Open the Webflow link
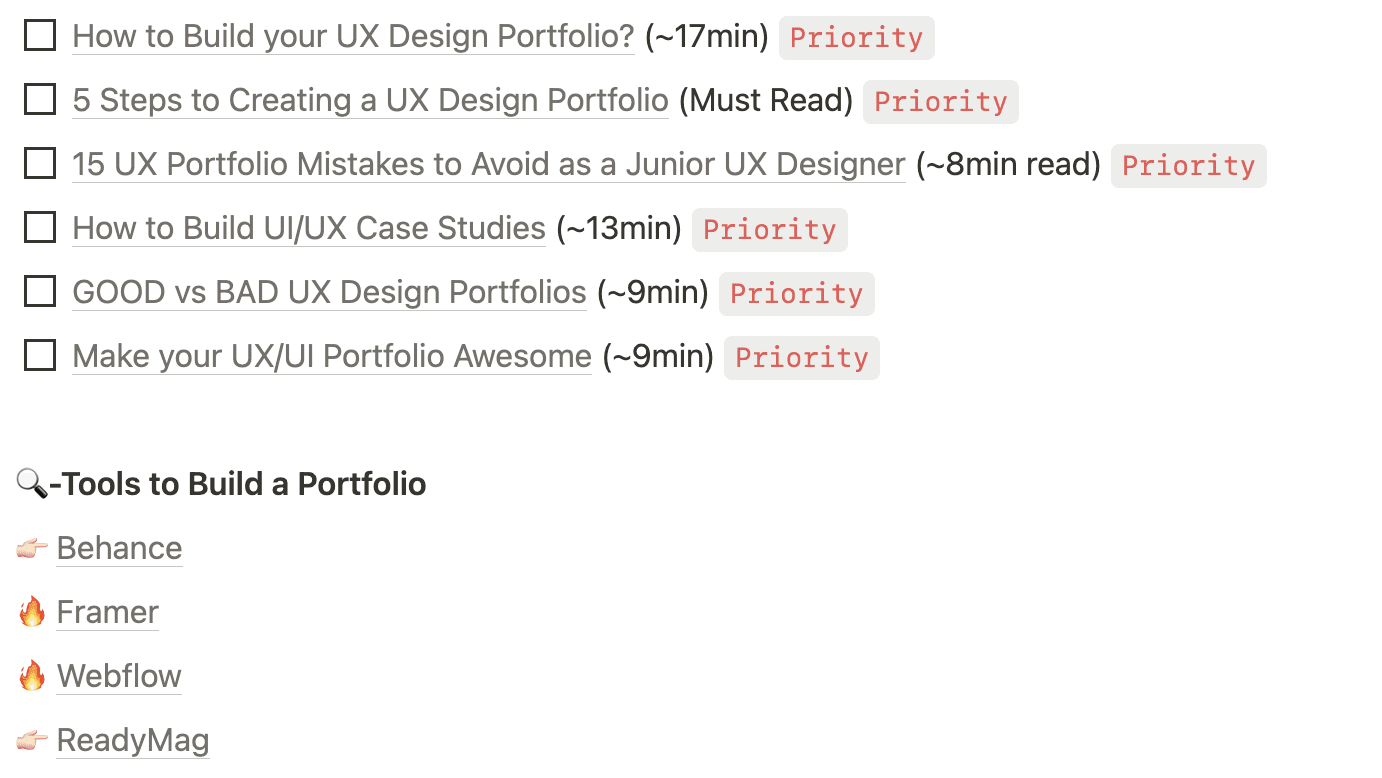The height and width of the screenshot is (778, 1382). [119, 675]
